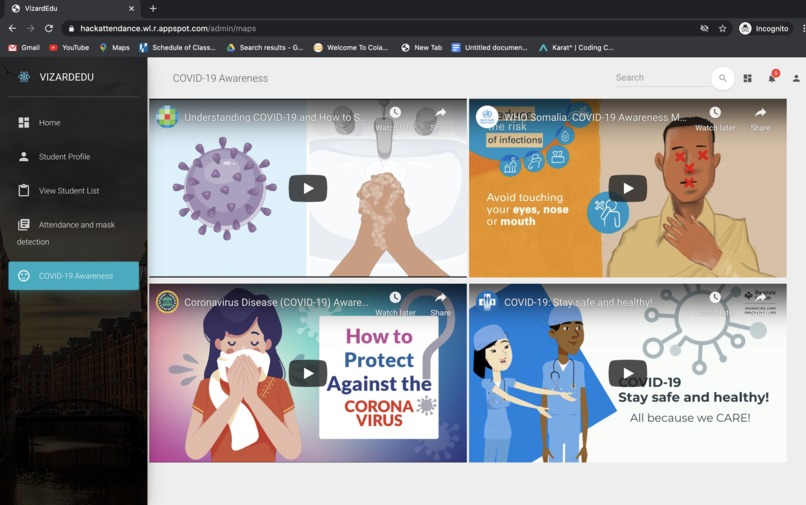806x505 pixels.
Task: Click WHO channel avatar on Somalia video
Action: pos(487,117)
